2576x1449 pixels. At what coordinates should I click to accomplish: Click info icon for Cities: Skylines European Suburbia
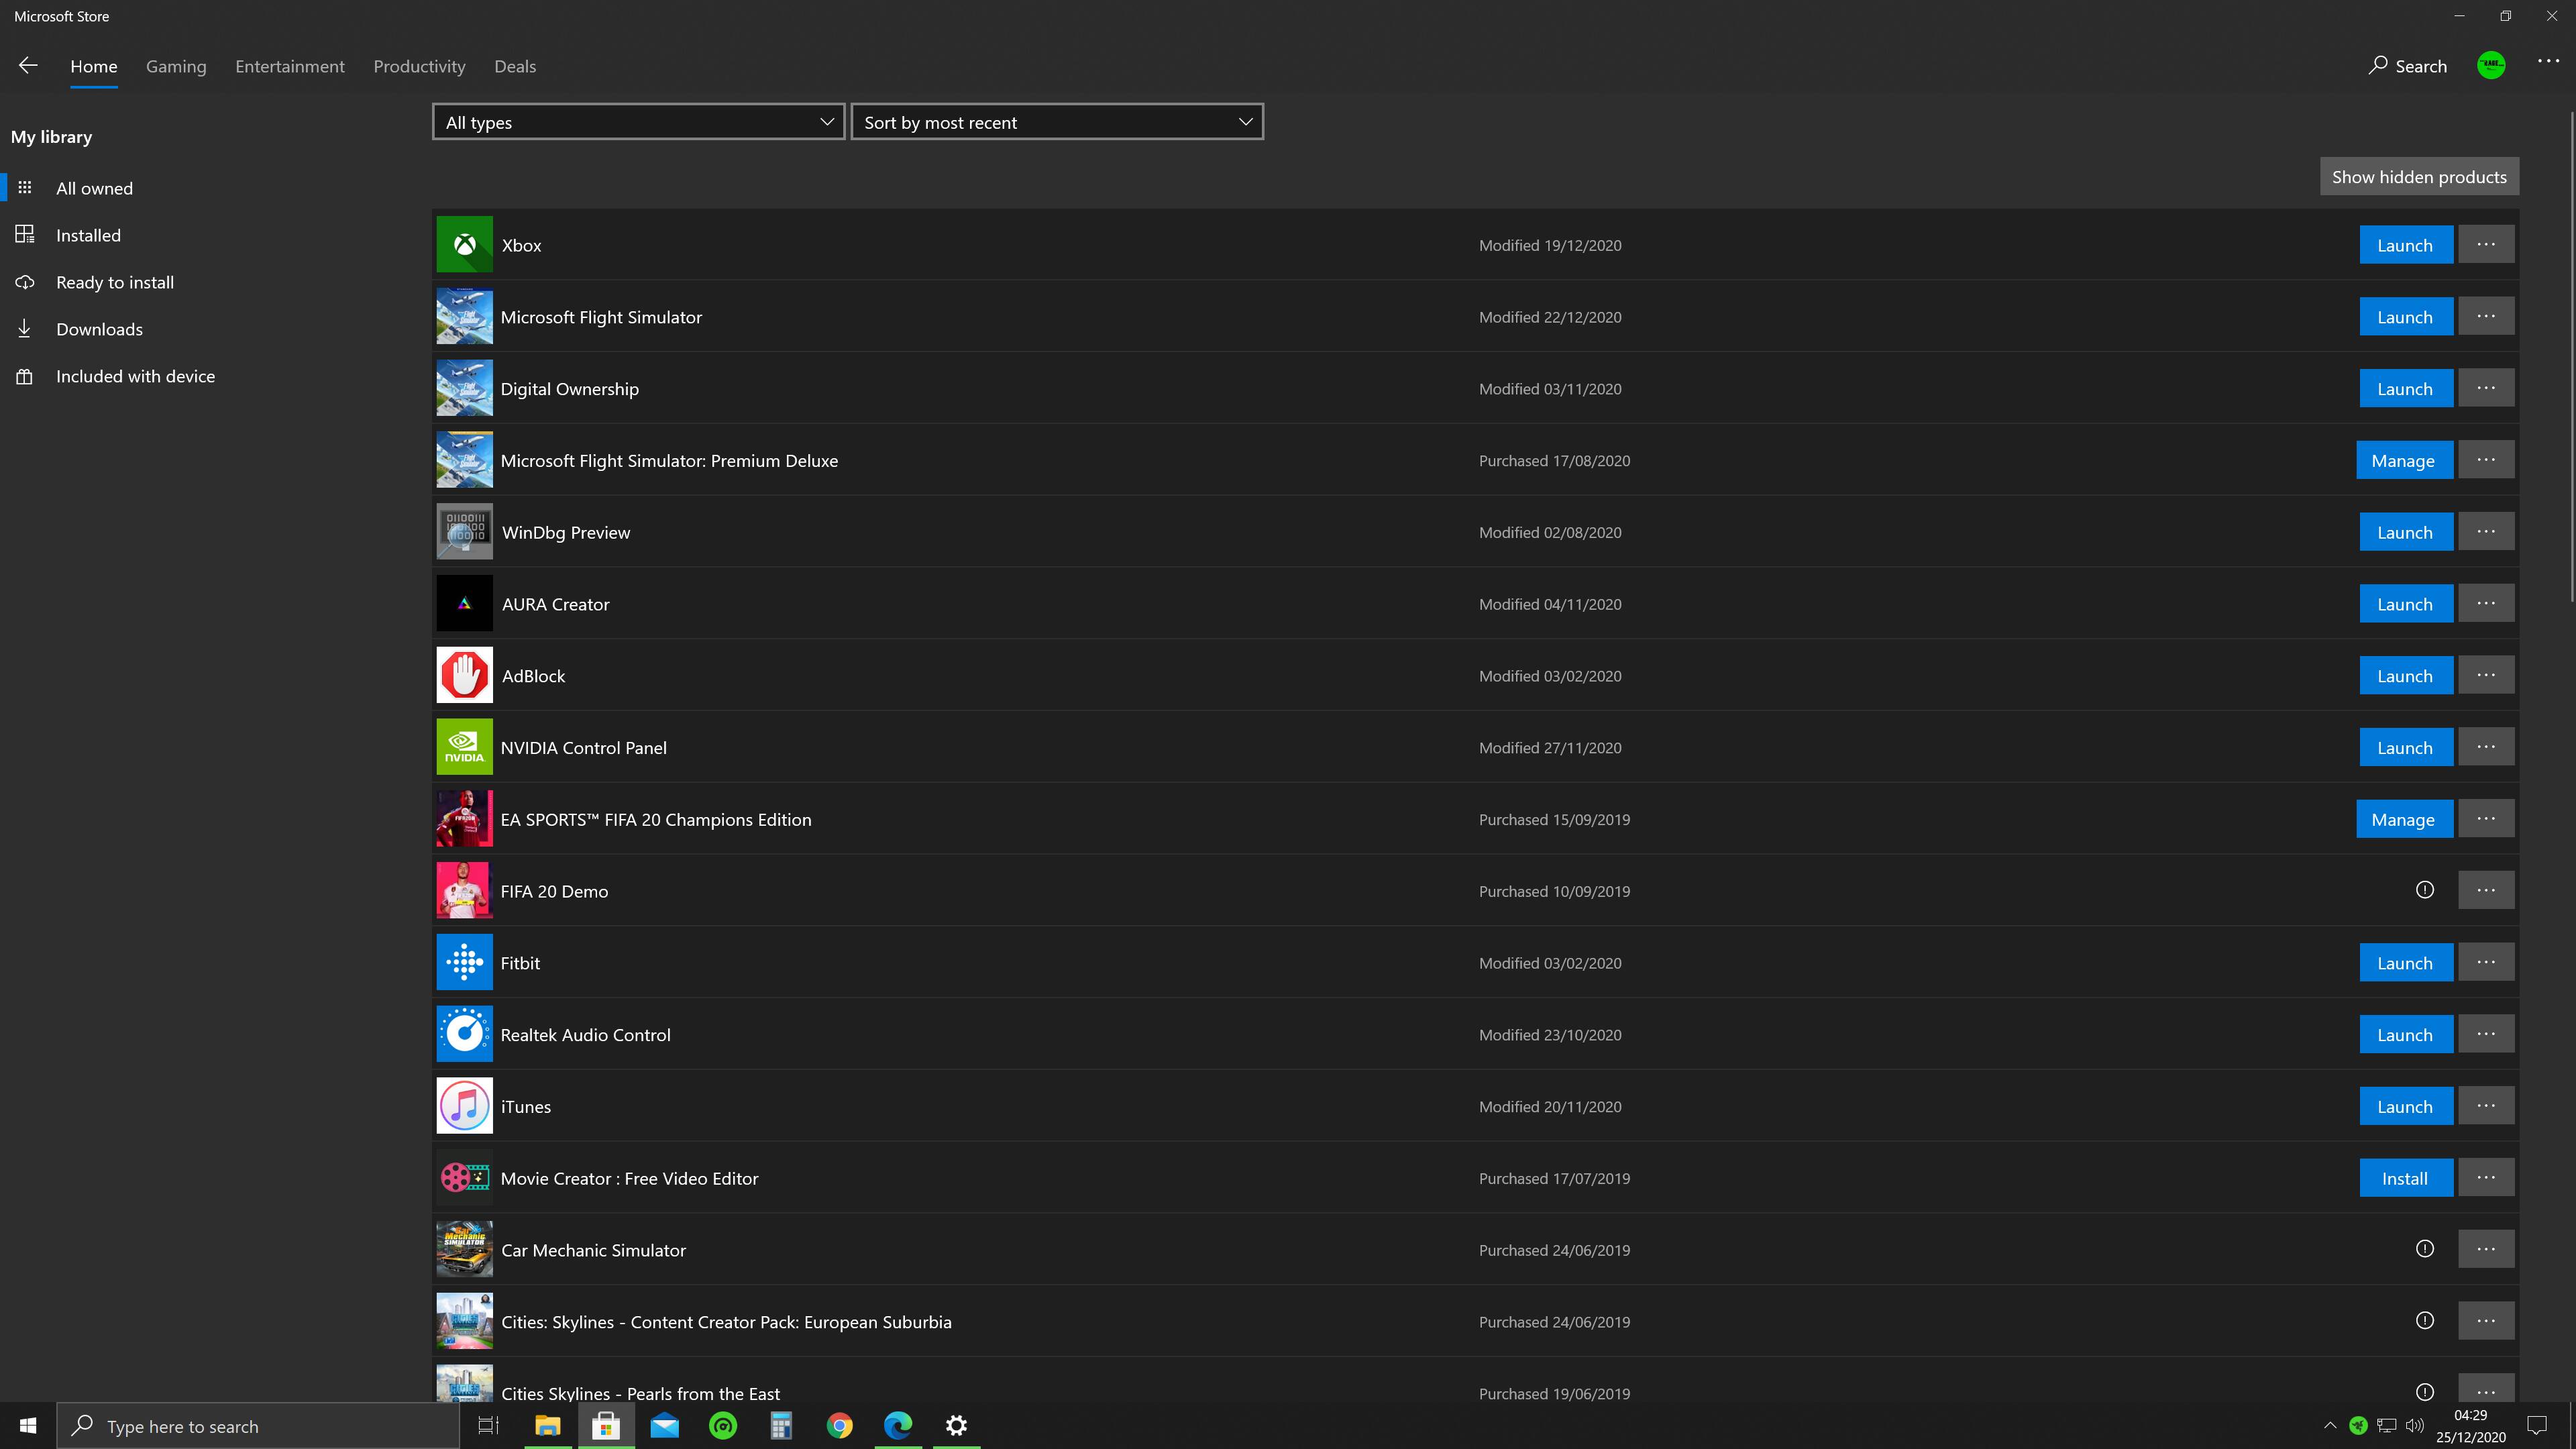point(2425,1321)
